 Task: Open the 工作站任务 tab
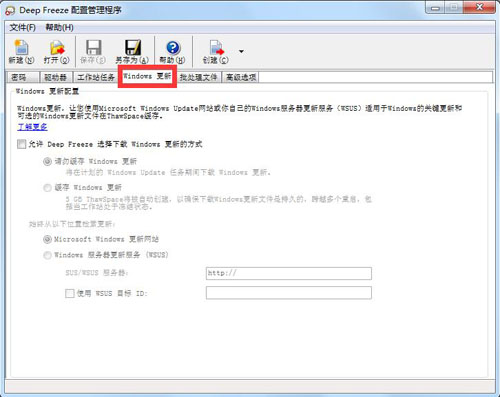tap(96, 77)
